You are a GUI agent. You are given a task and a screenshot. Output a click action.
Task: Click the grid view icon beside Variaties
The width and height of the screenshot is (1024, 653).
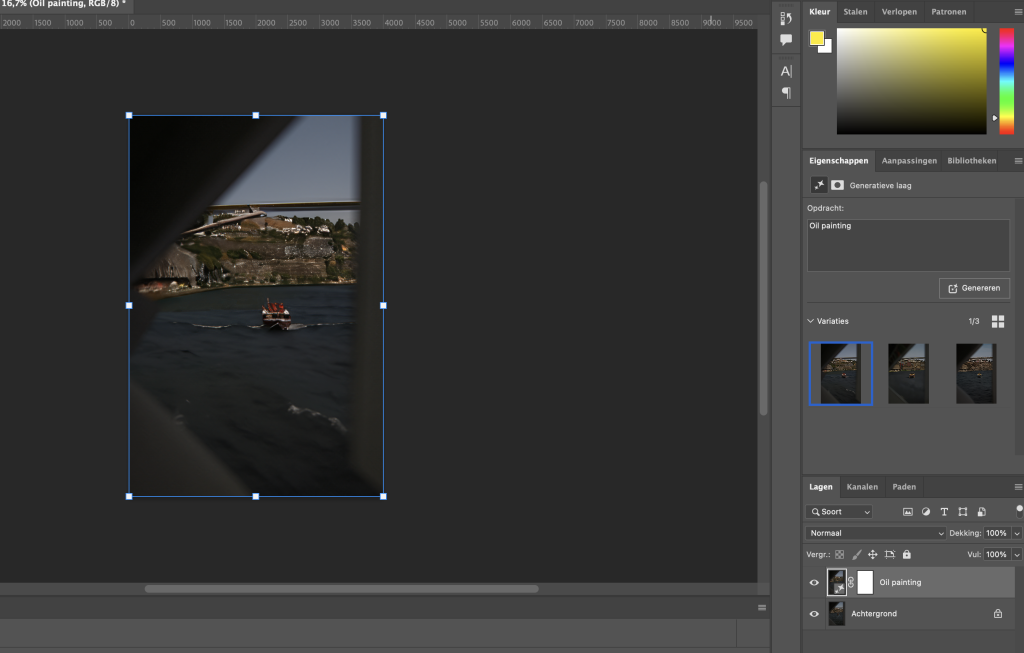point(997,321)
